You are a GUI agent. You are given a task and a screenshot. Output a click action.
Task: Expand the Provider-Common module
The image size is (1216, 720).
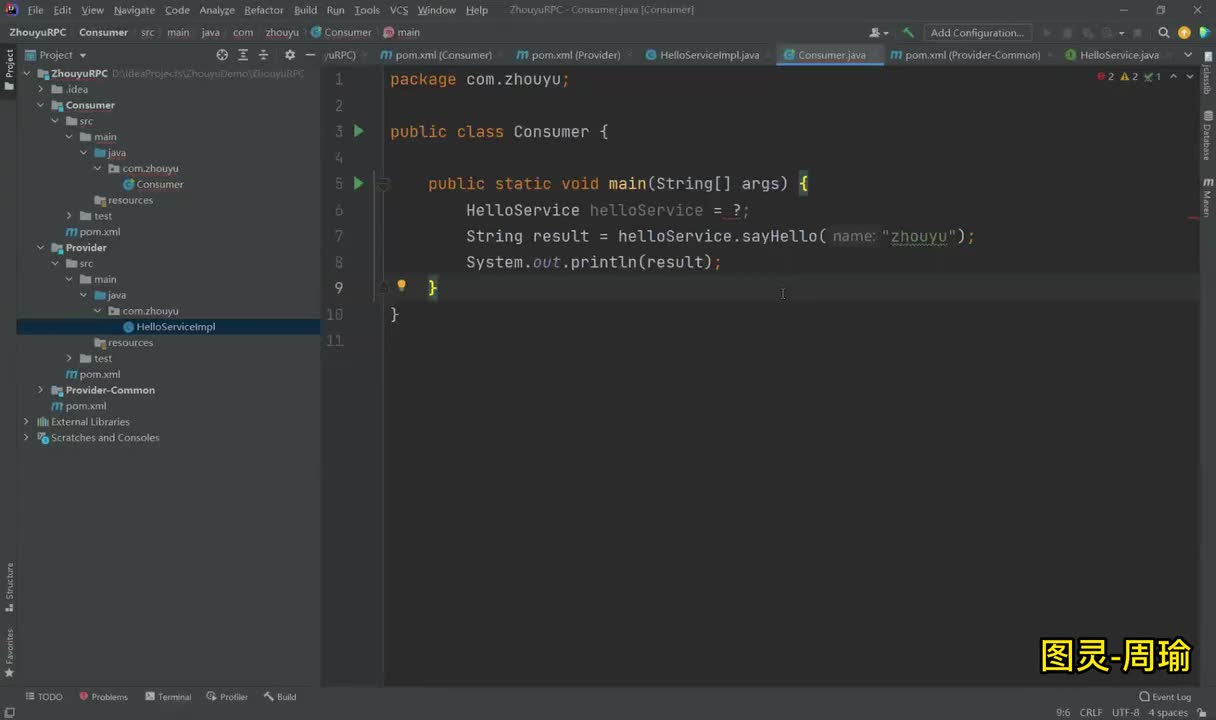click(x=41, y=390)
